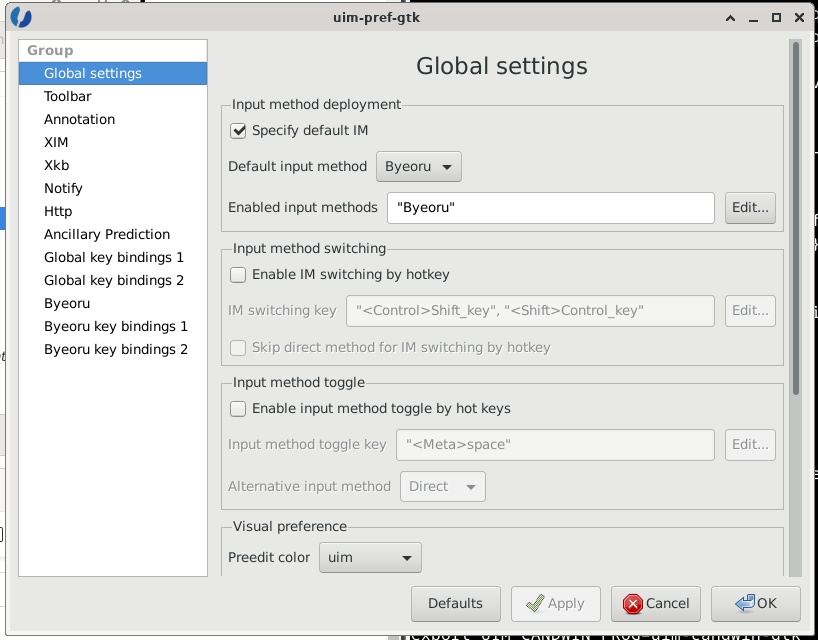Close the uim-pref-gtk window
Screen dimensions: 818x640
point(799,18)
